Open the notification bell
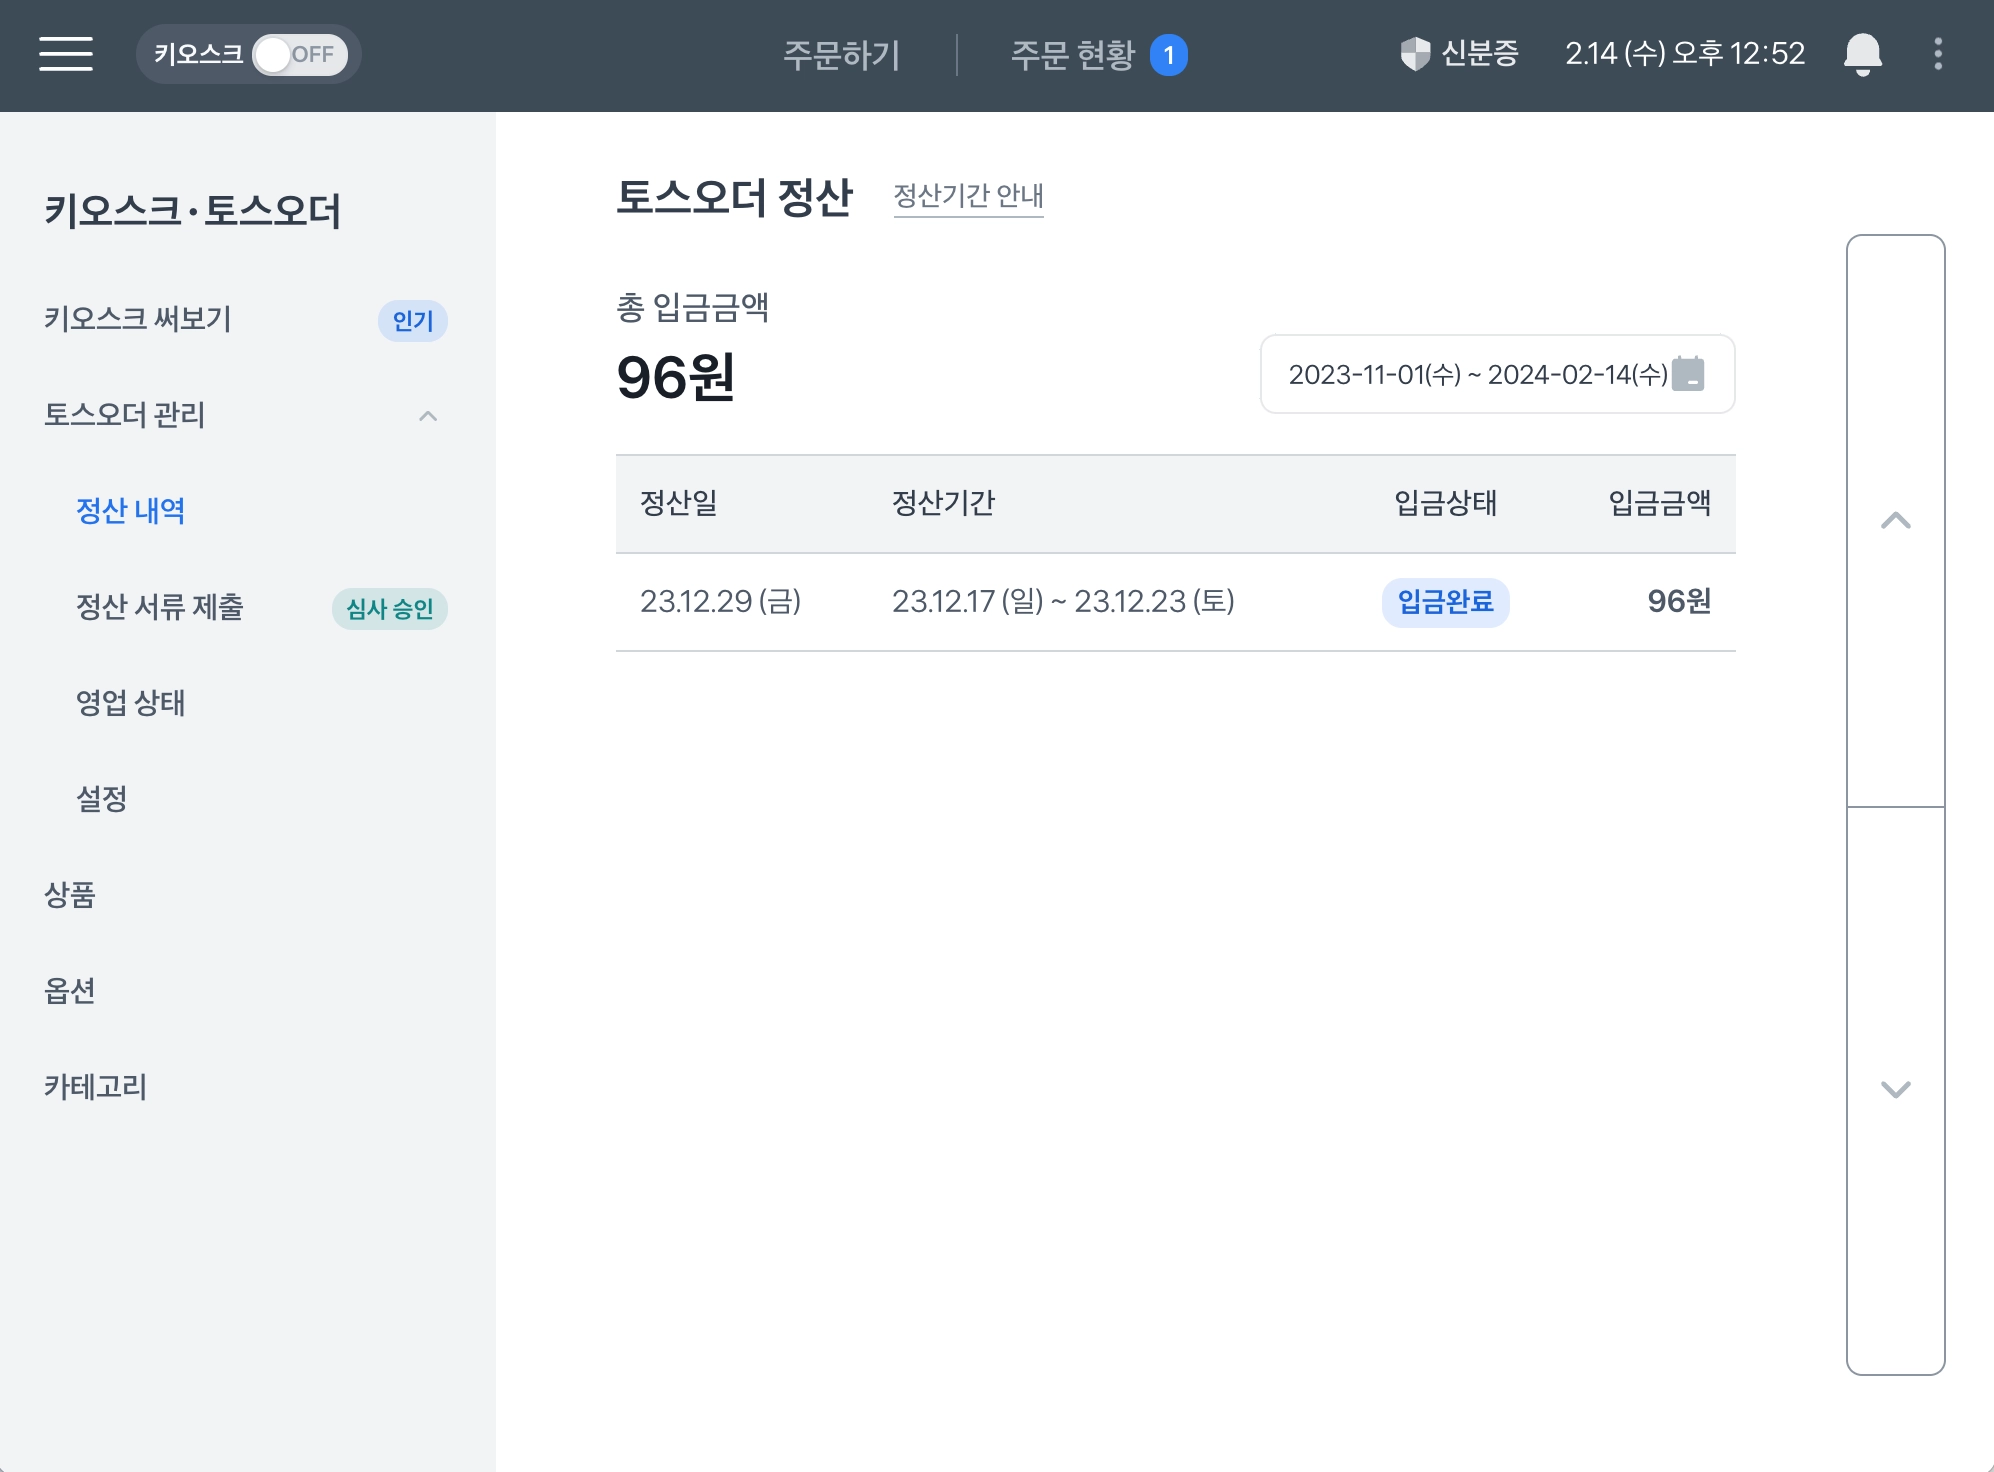 coord(1862,54)
